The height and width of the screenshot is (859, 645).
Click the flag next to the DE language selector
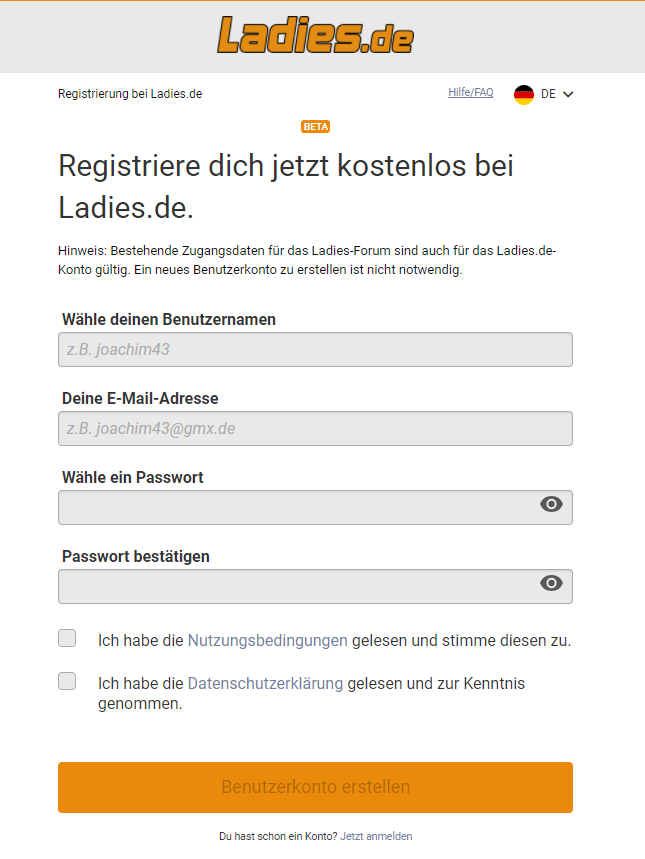pos(523,93)
